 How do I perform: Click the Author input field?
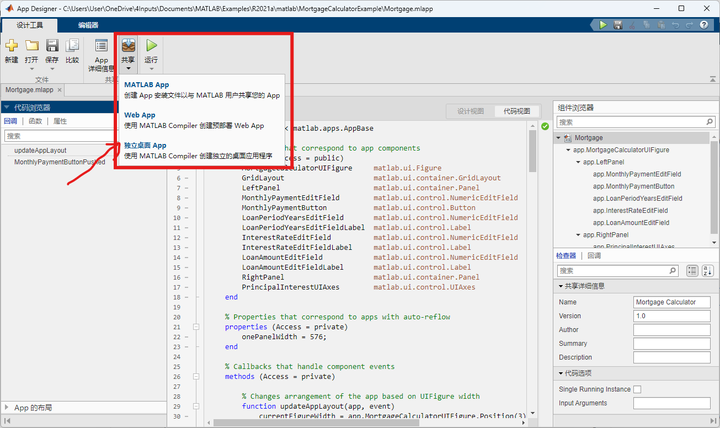pyautogui.click(x=672, y=329)
